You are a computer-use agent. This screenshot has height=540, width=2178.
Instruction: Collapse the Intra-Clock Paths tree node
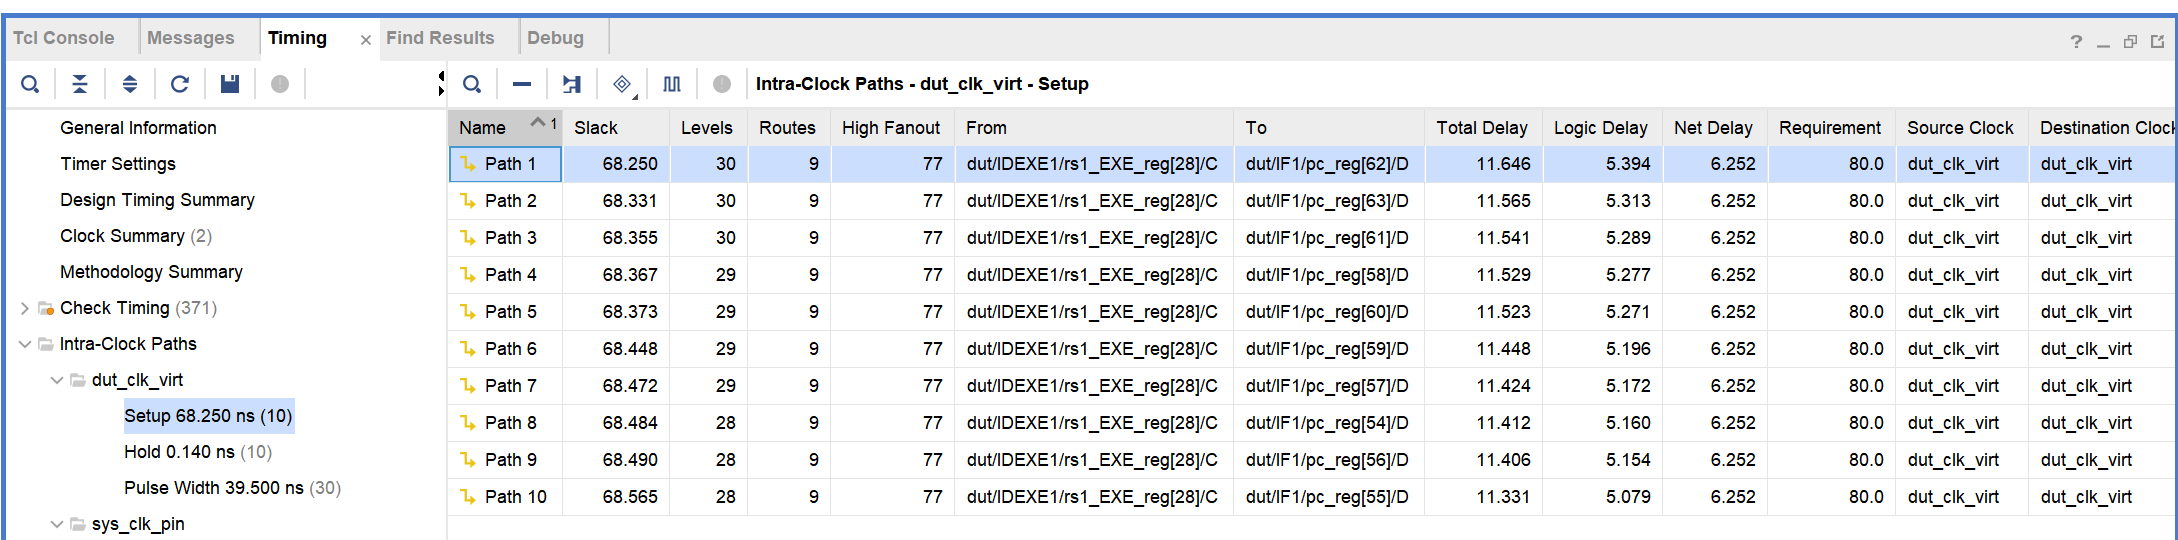[x=25, y=344]
